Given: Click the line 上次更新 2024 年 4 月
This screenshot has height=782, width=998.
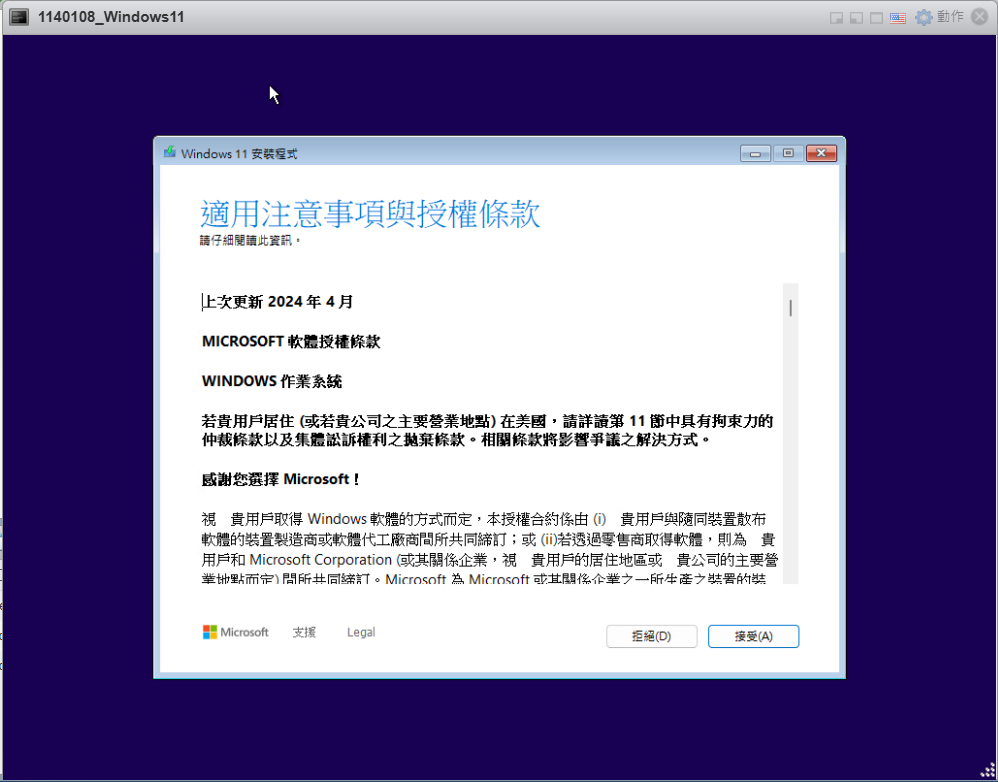Looking at the screenshot, I should (x=278, y=302).
